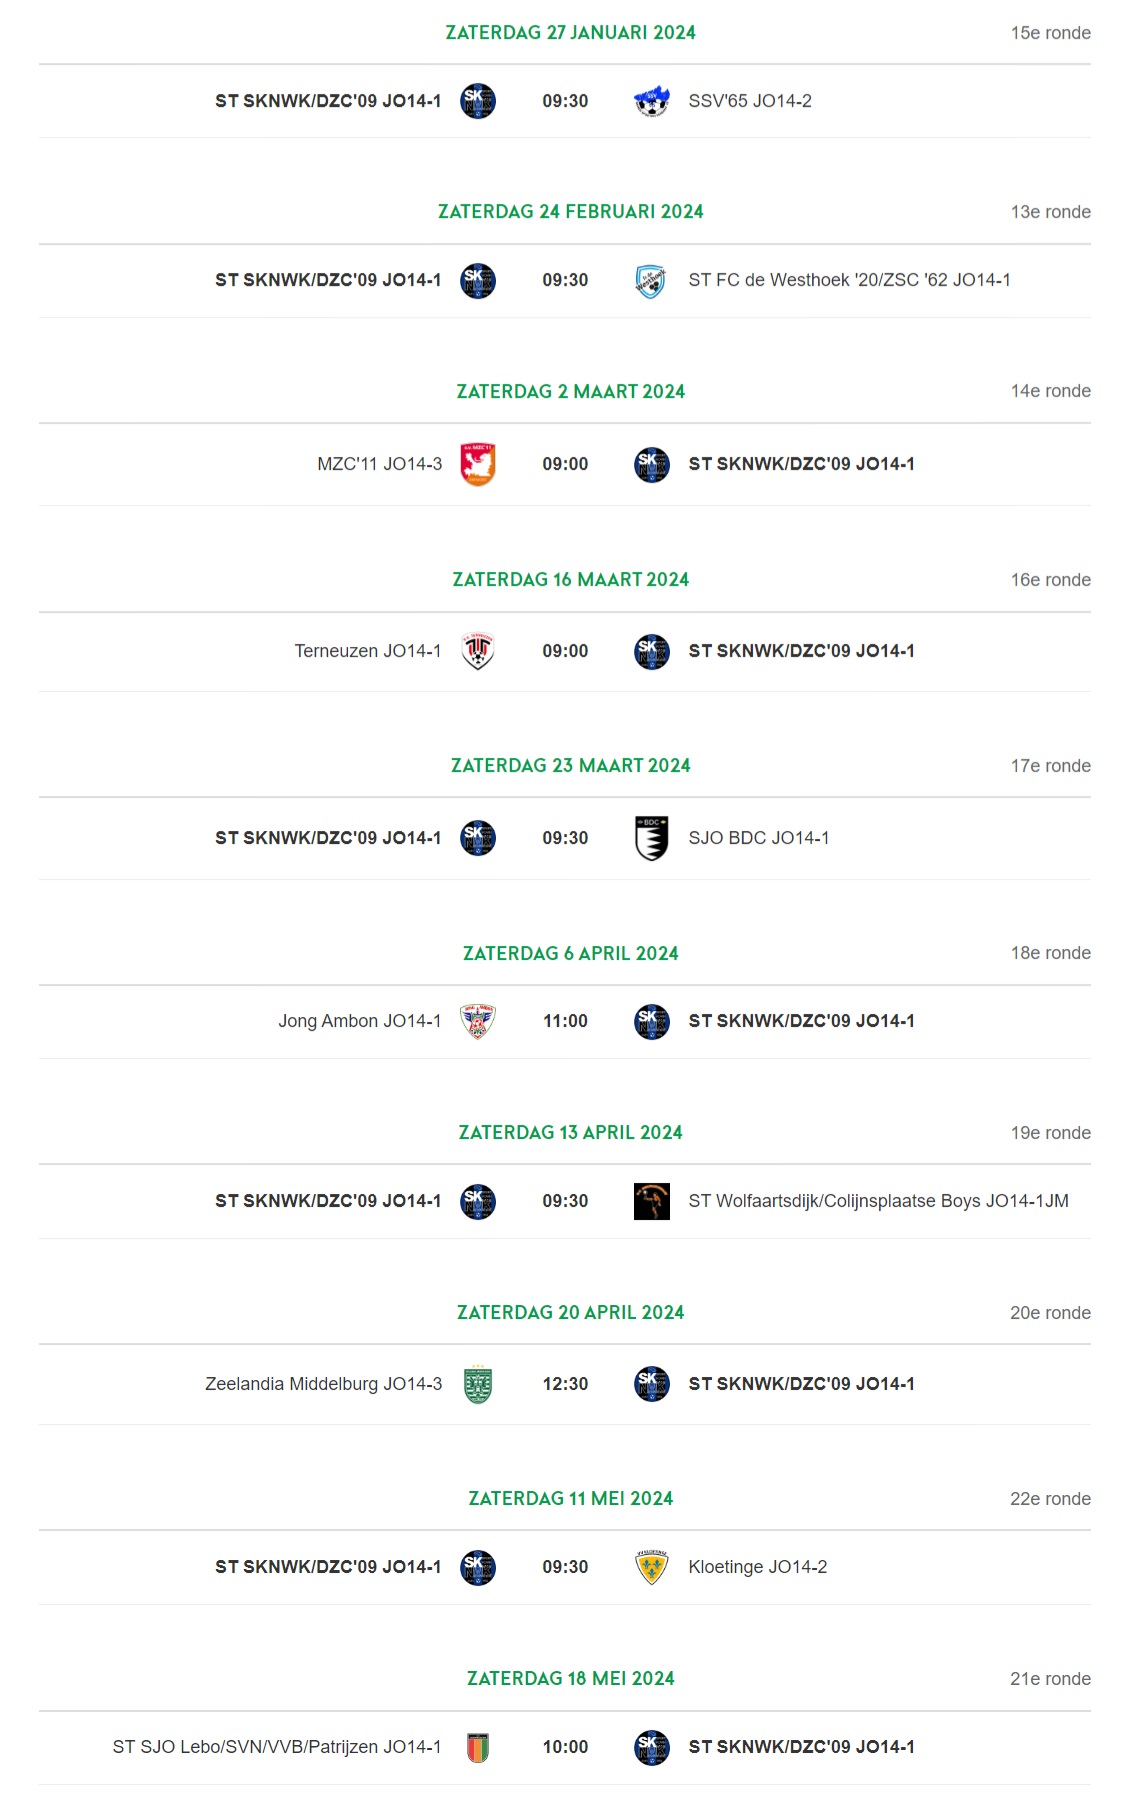Click the Jong Ambon club crest

coord(478,1021)
